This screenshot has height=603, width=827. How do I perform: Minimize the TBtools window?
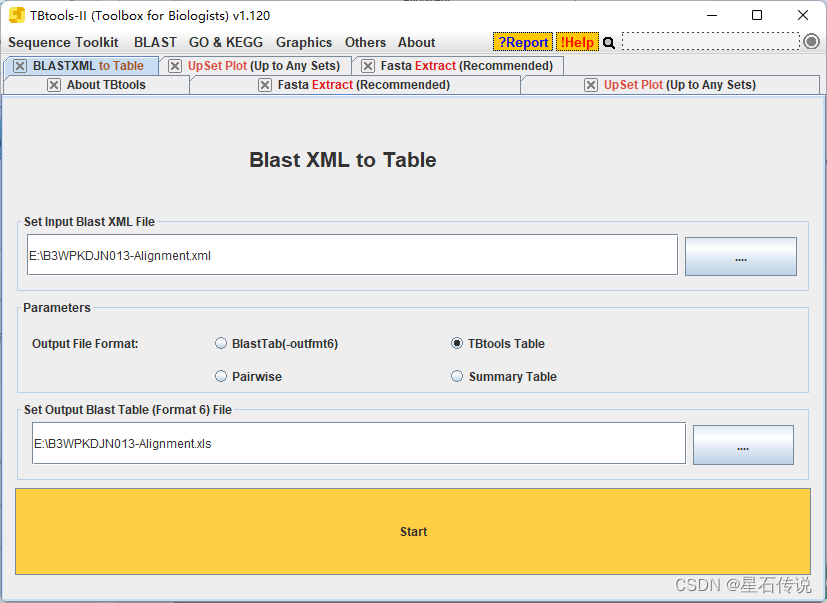712,15
